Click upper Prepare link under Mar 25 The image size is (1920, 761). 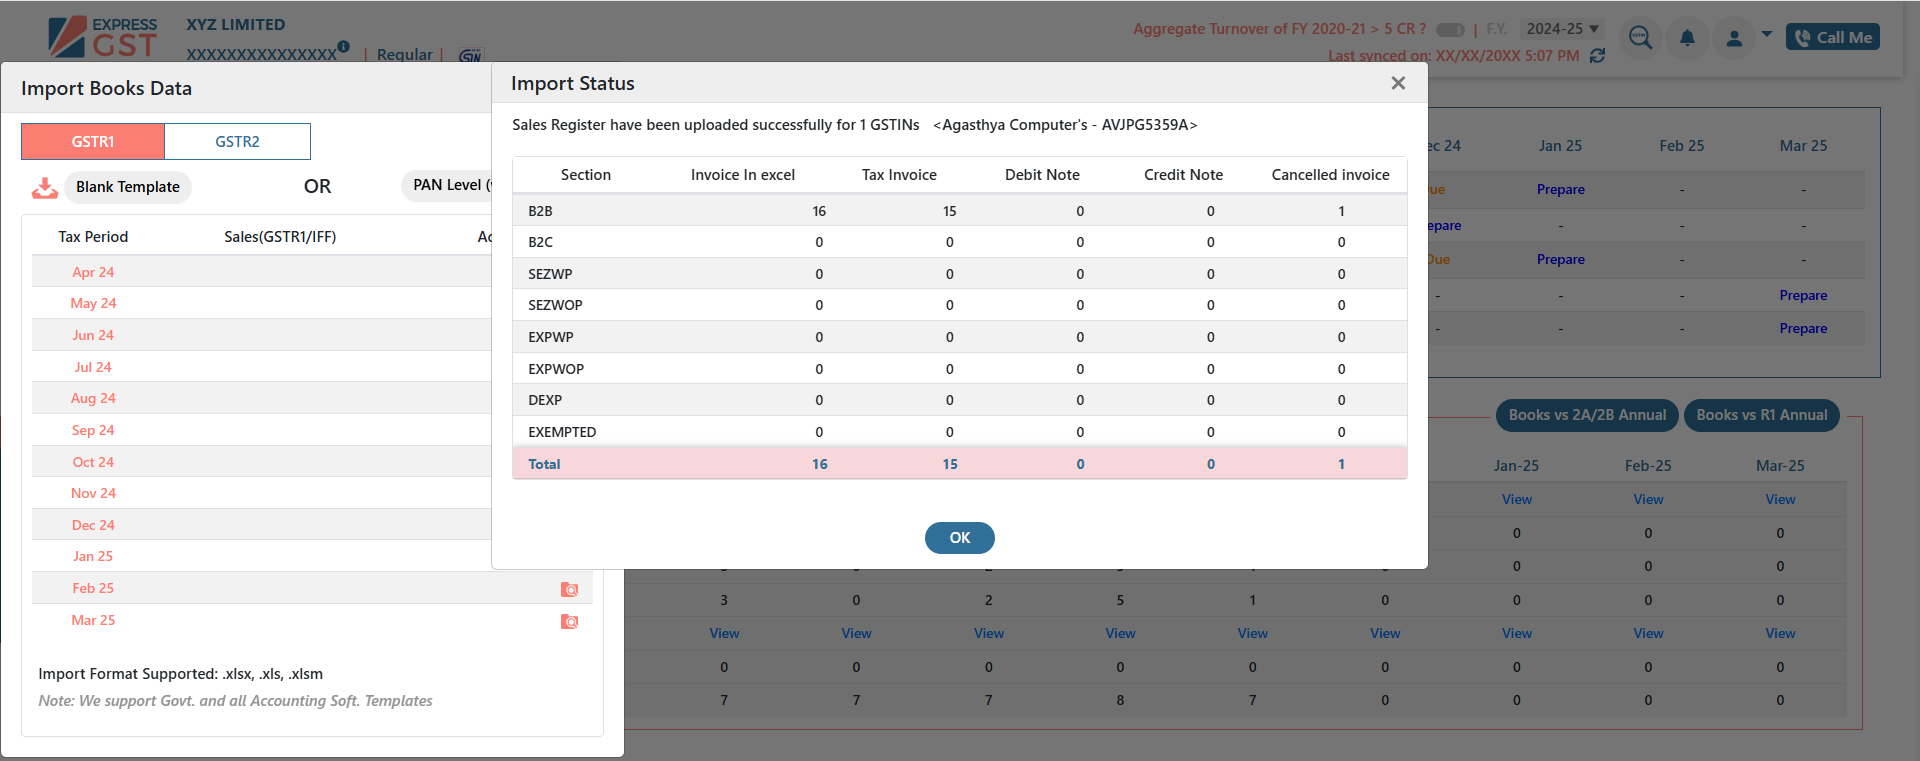[x=1803, y=295]
